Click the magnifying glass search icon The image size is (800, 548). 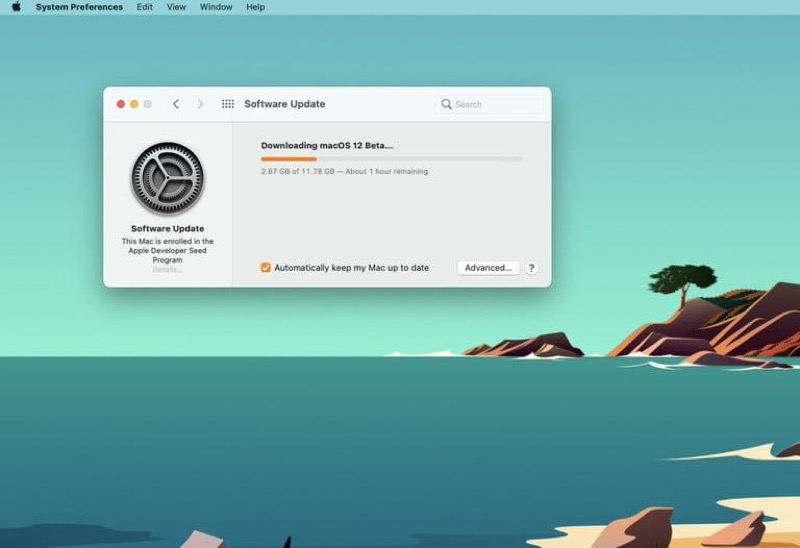[447, 104]
